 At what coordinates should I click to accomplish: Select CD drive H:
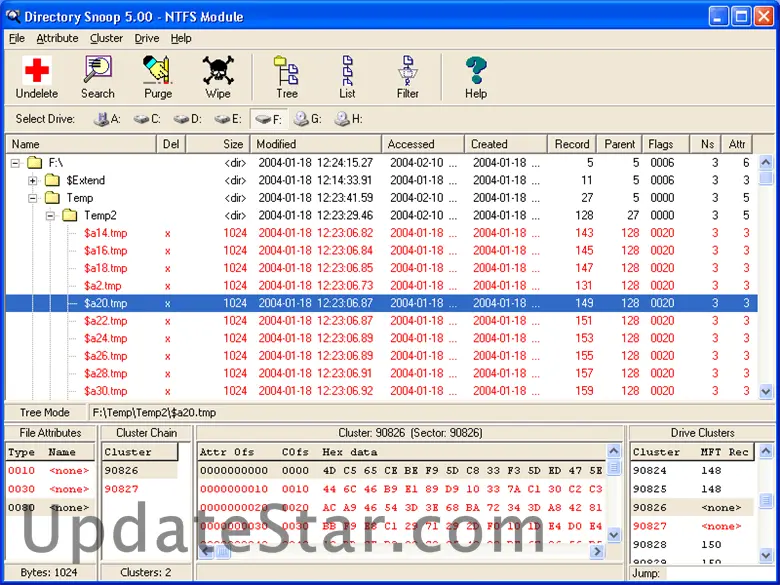click(348, 119)
